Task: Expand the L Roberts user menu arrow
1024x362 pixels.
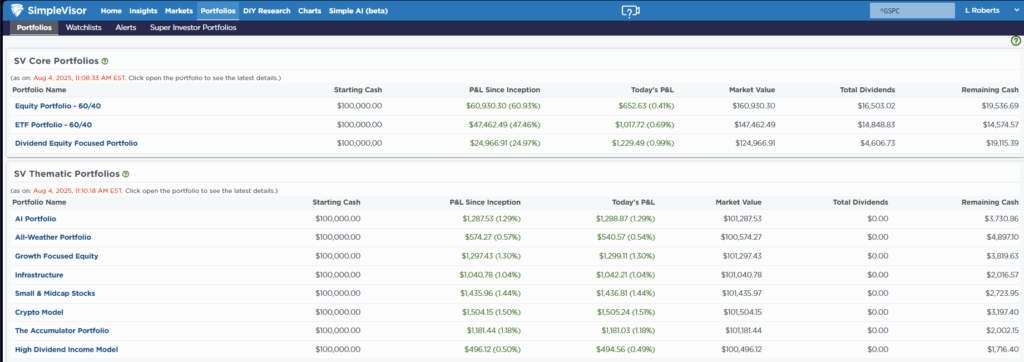Action: click(1016, 10)
